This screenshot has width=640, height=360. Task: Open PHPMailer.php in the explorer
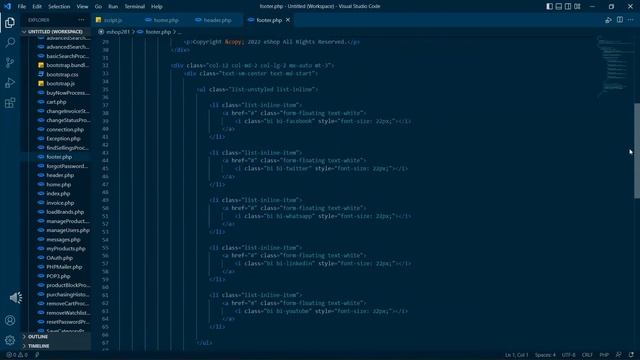coord(64,267)
